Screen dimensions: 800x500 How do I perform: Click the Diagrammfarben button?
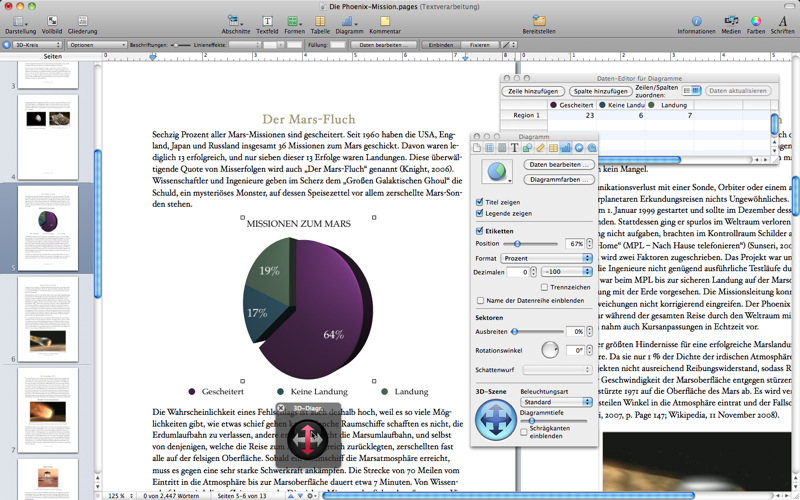[x=559, y=179]
